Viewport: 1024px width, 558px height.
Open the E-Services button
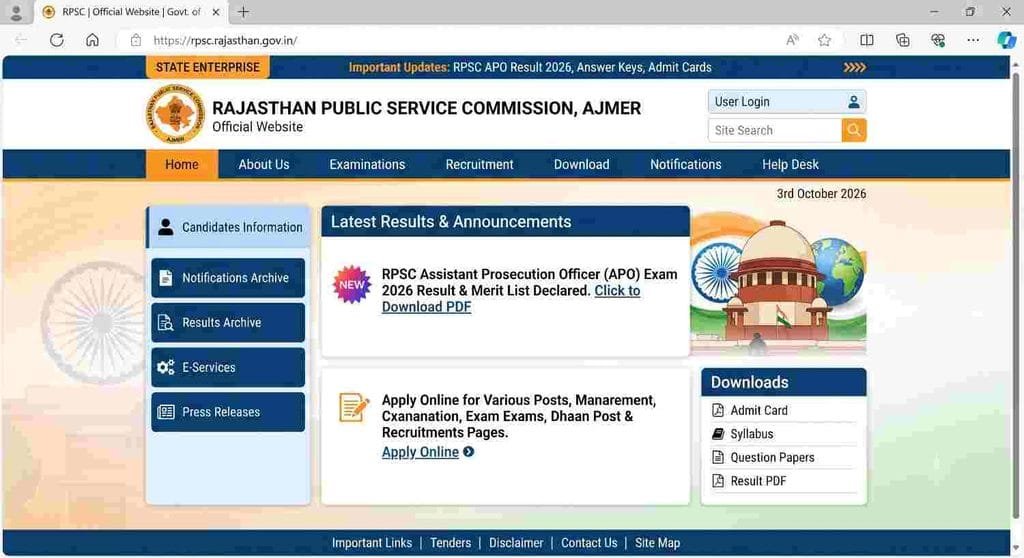click(x=228, y=367)
